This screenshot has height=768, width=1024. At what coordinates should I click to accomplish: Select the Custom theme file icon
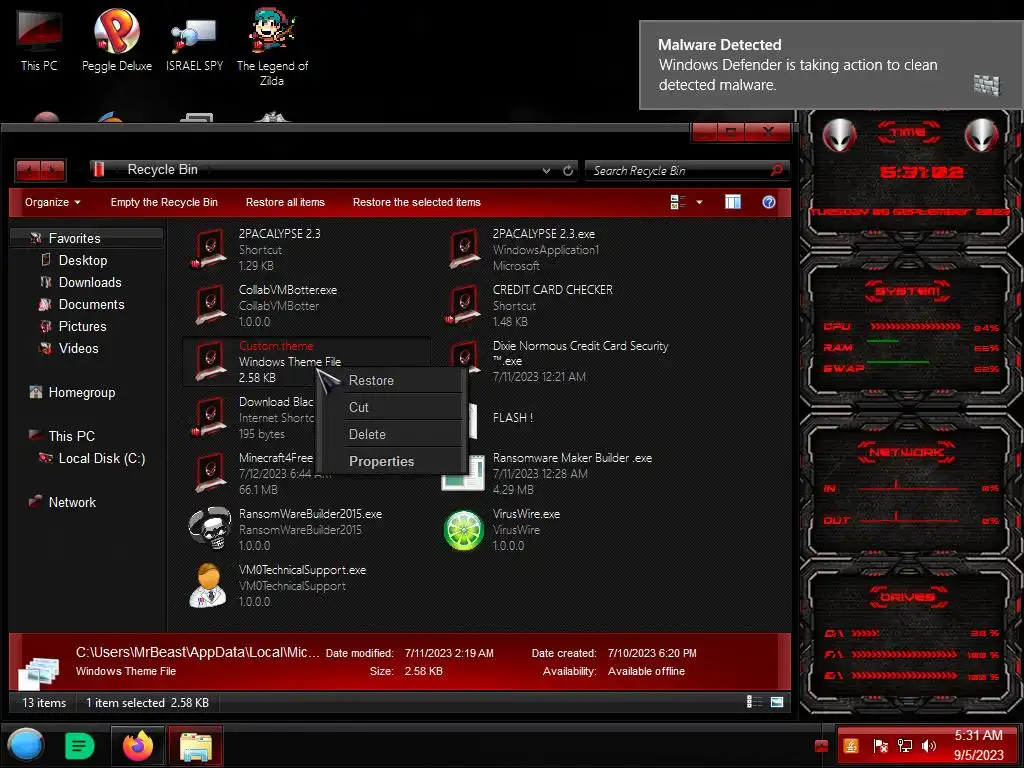[x=210, y=361]
